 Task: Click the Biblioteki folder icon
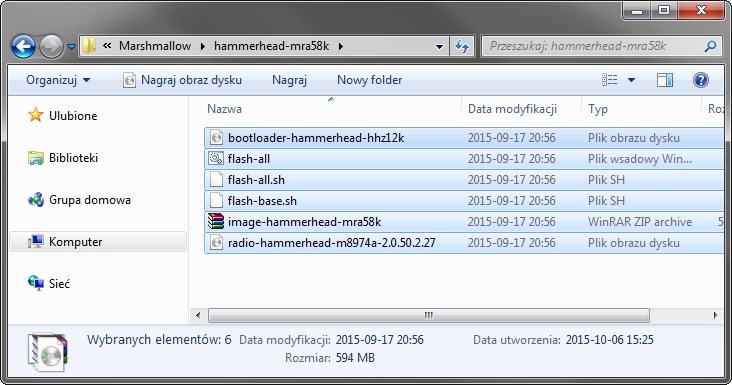tap(35, 158)
